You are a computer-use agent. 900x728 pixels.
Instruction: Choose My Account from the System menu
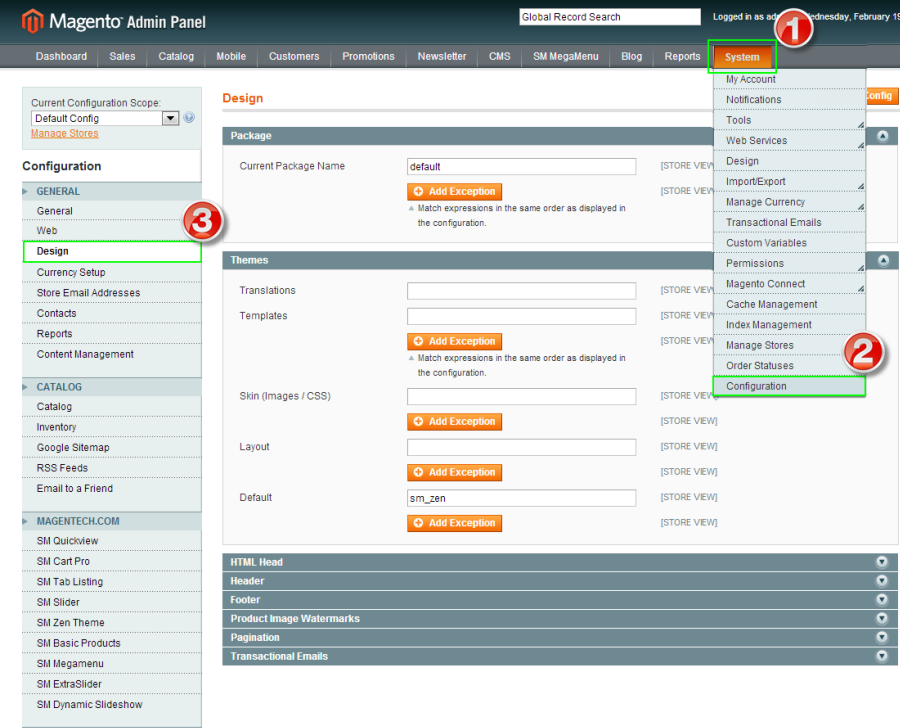click(789, 79)
